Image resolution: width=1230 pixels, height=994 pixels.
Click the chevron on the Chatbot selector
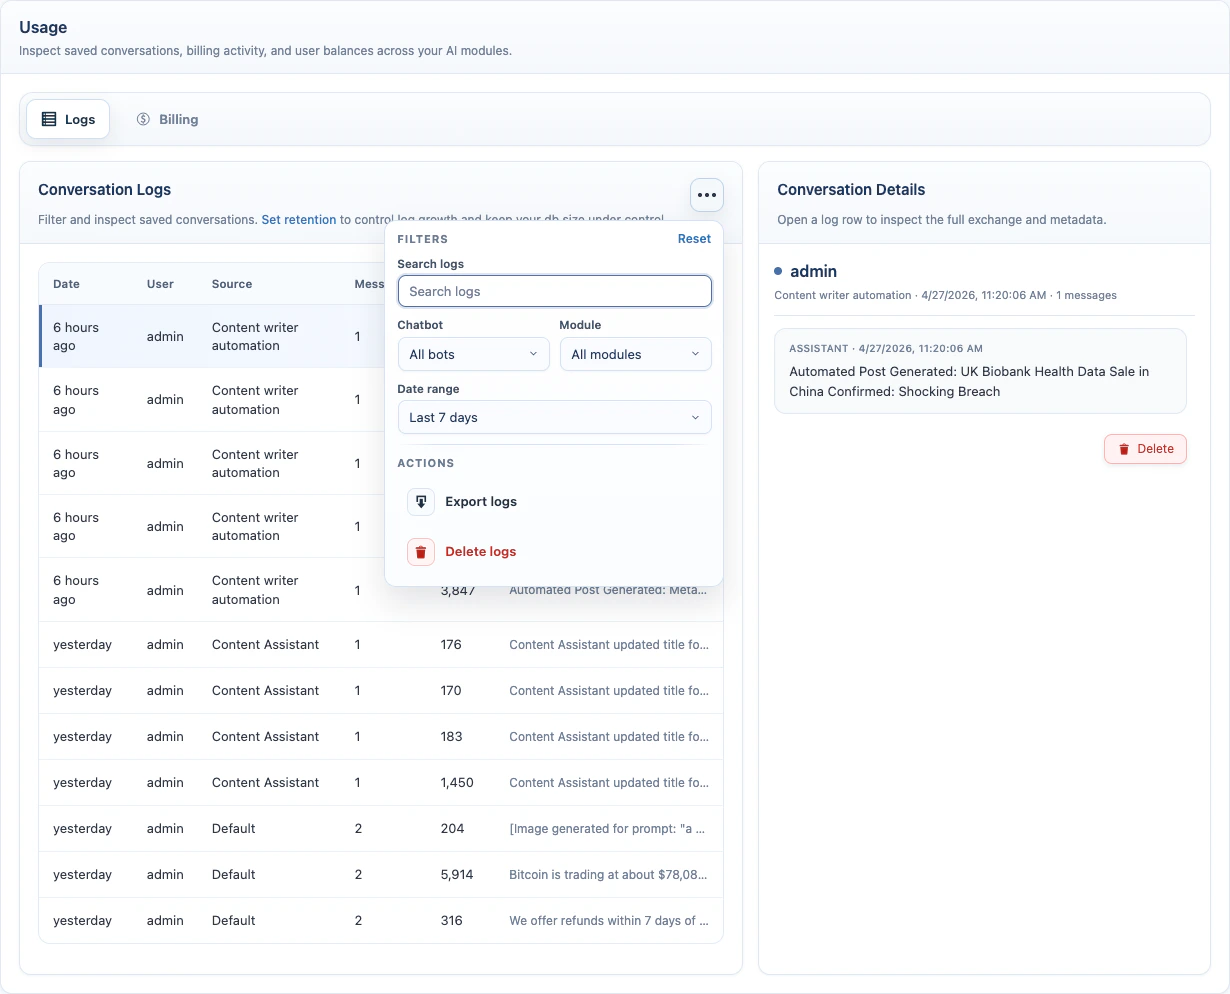(532, 354)
